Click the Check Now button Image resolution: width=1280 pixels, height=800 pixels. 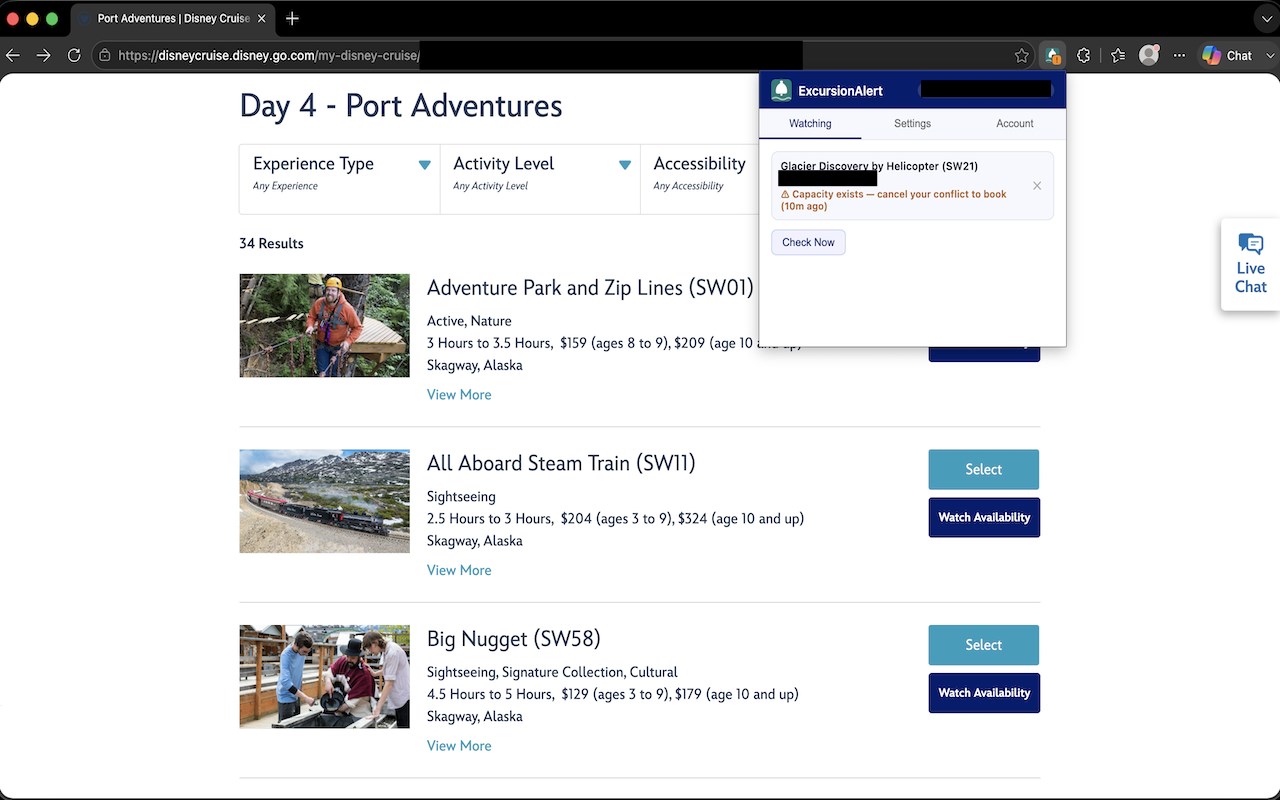click(x=808, y=242)
